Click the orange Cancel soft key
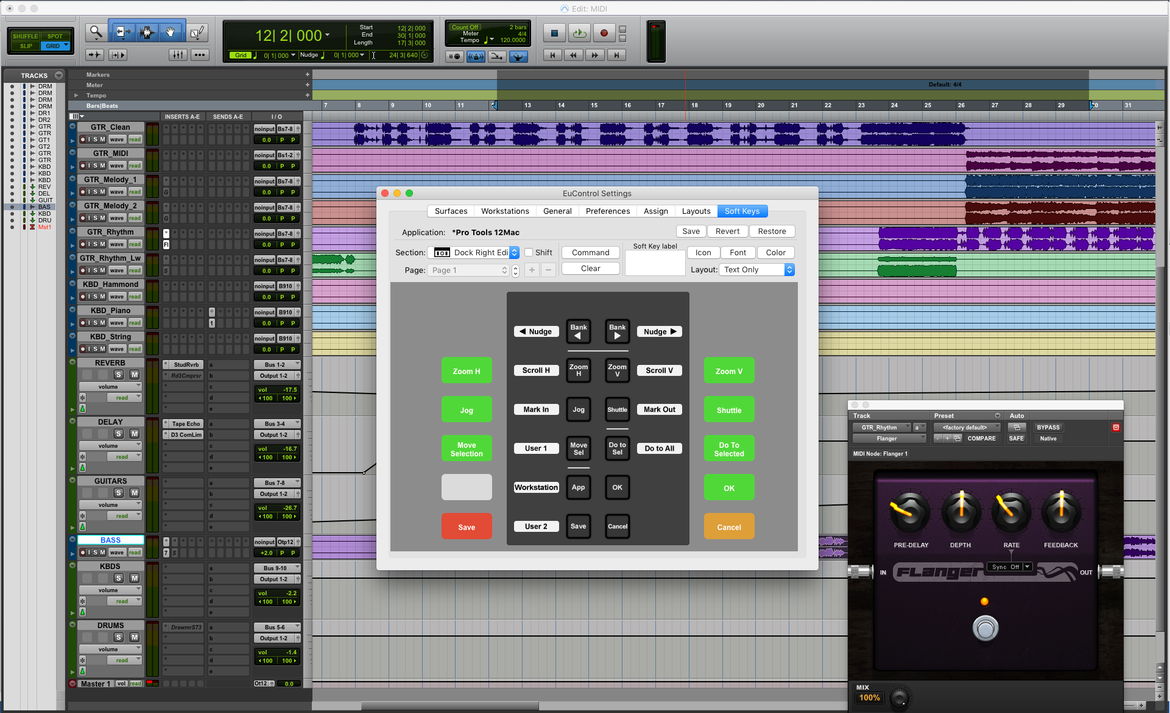1170x713 pixels. click(729, 527)
